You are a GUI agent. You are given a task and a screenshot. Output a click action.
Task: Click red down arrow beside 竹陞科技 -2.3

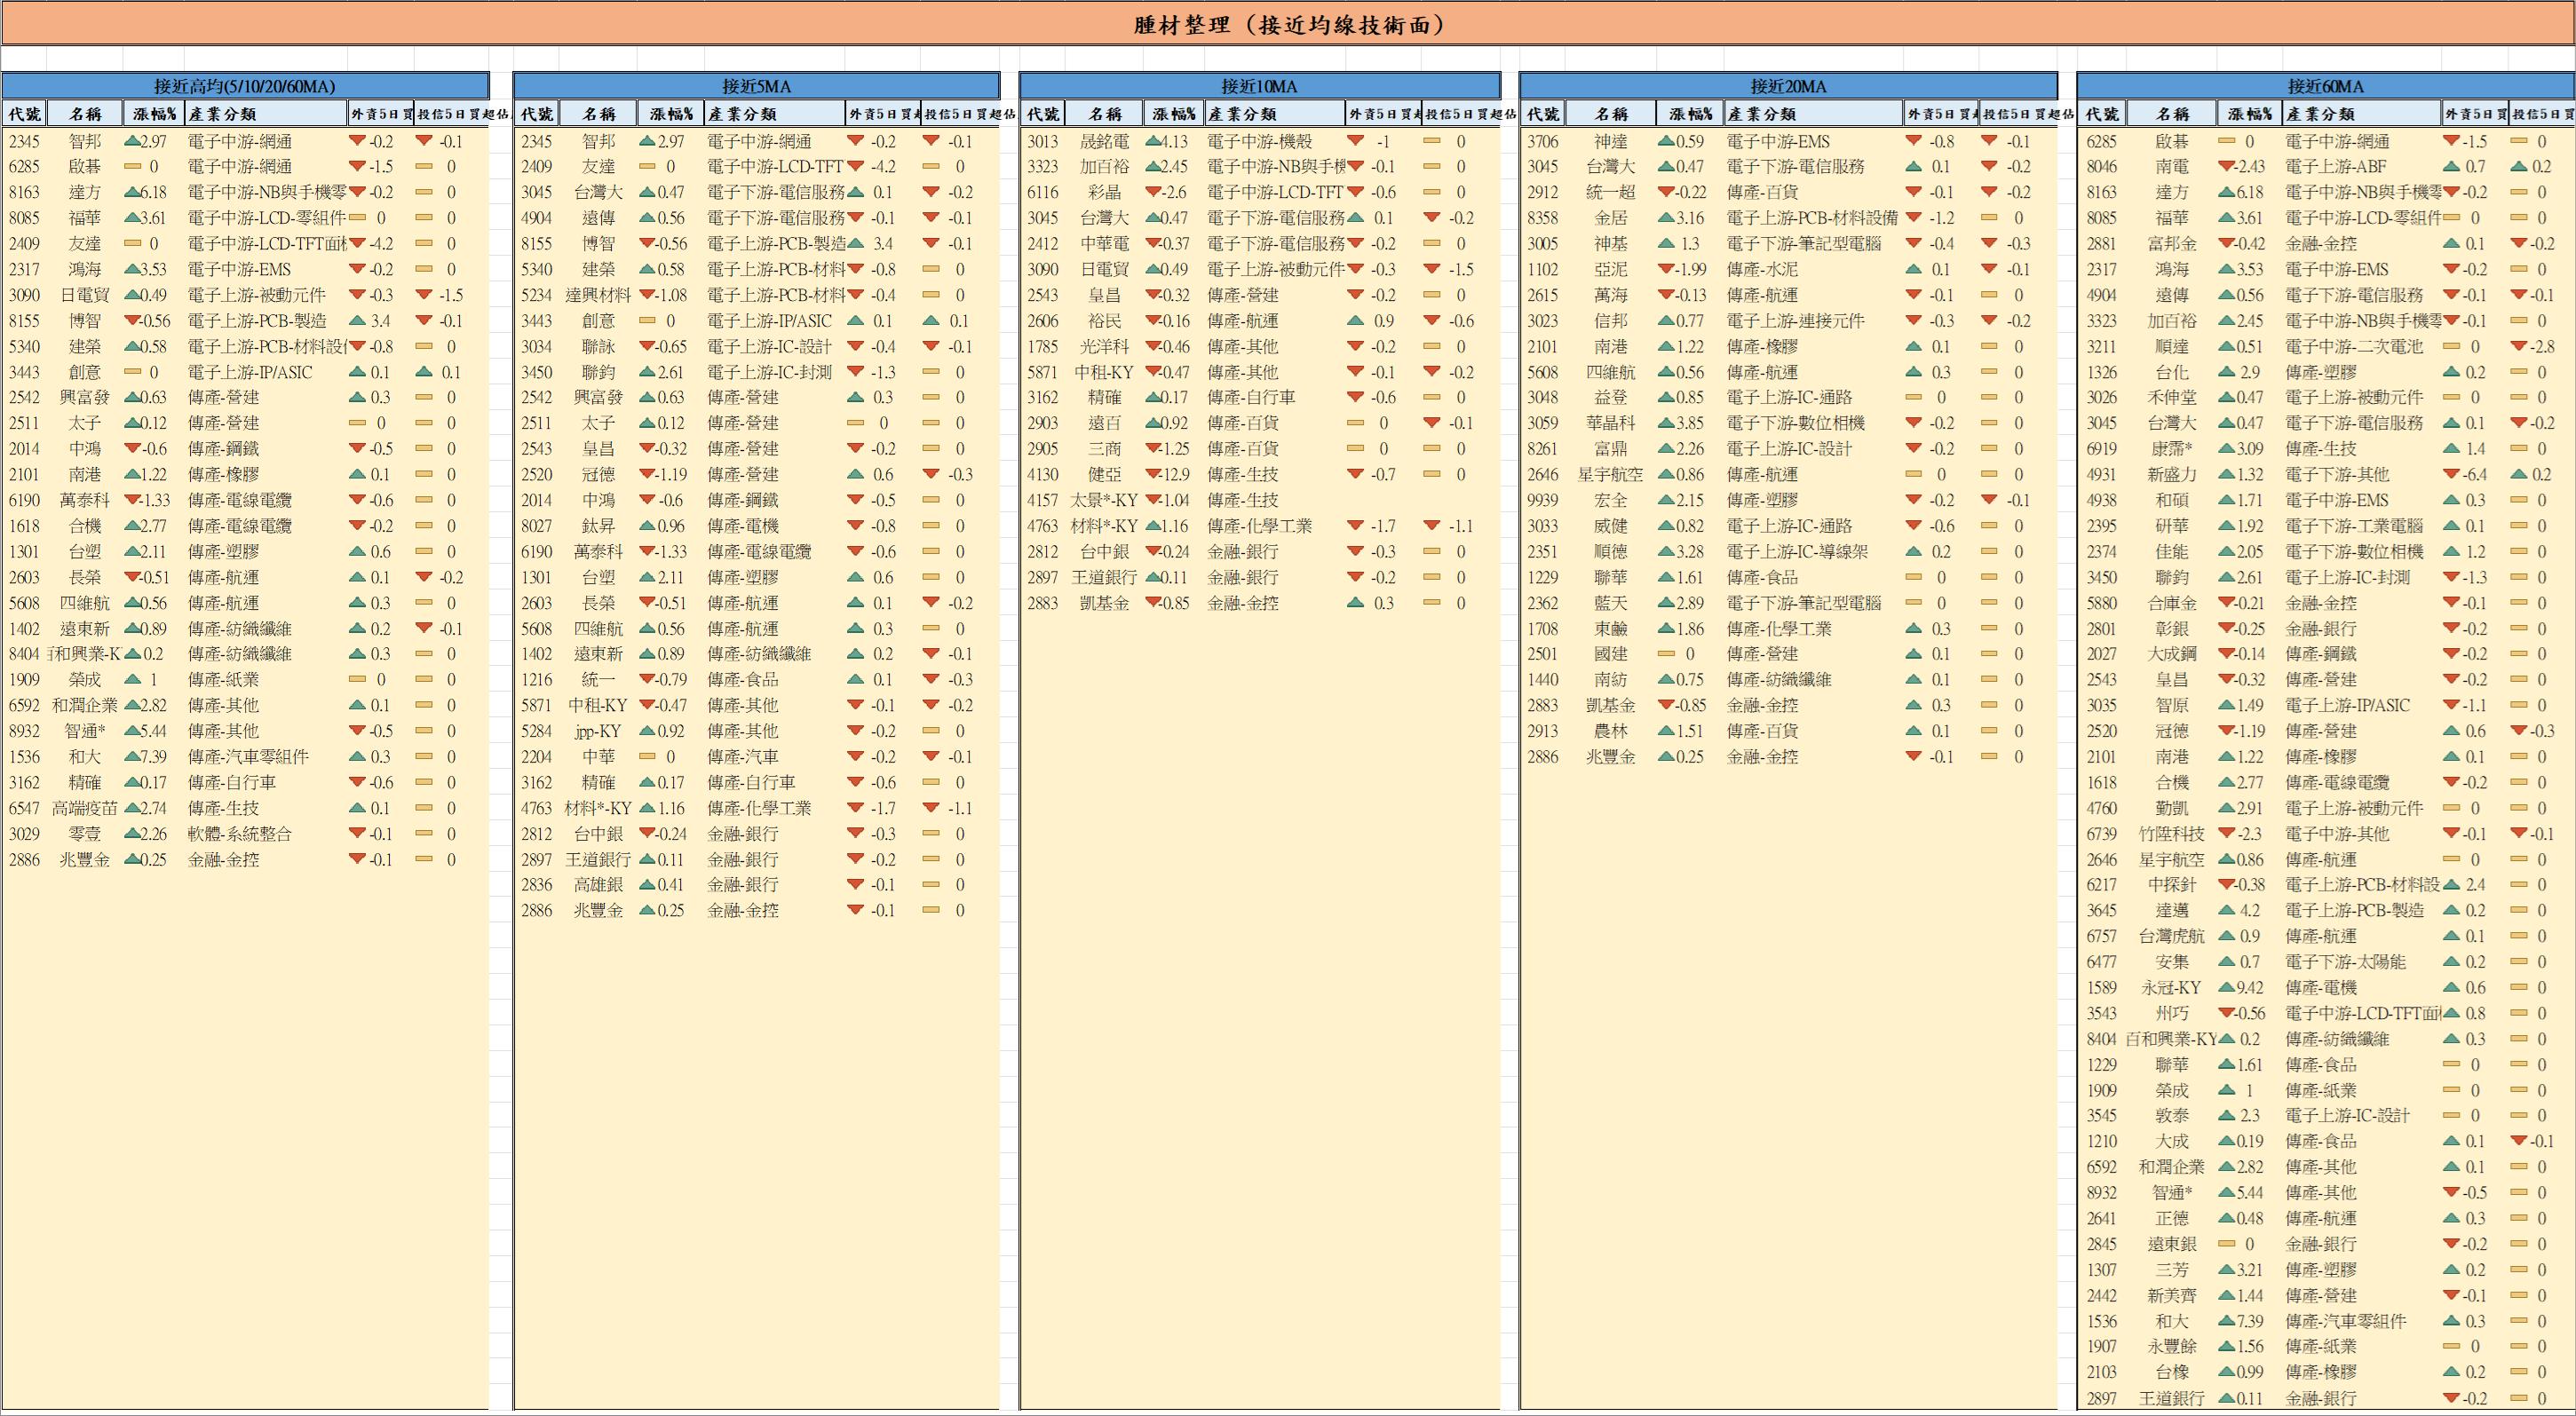tap(2226, 833)
